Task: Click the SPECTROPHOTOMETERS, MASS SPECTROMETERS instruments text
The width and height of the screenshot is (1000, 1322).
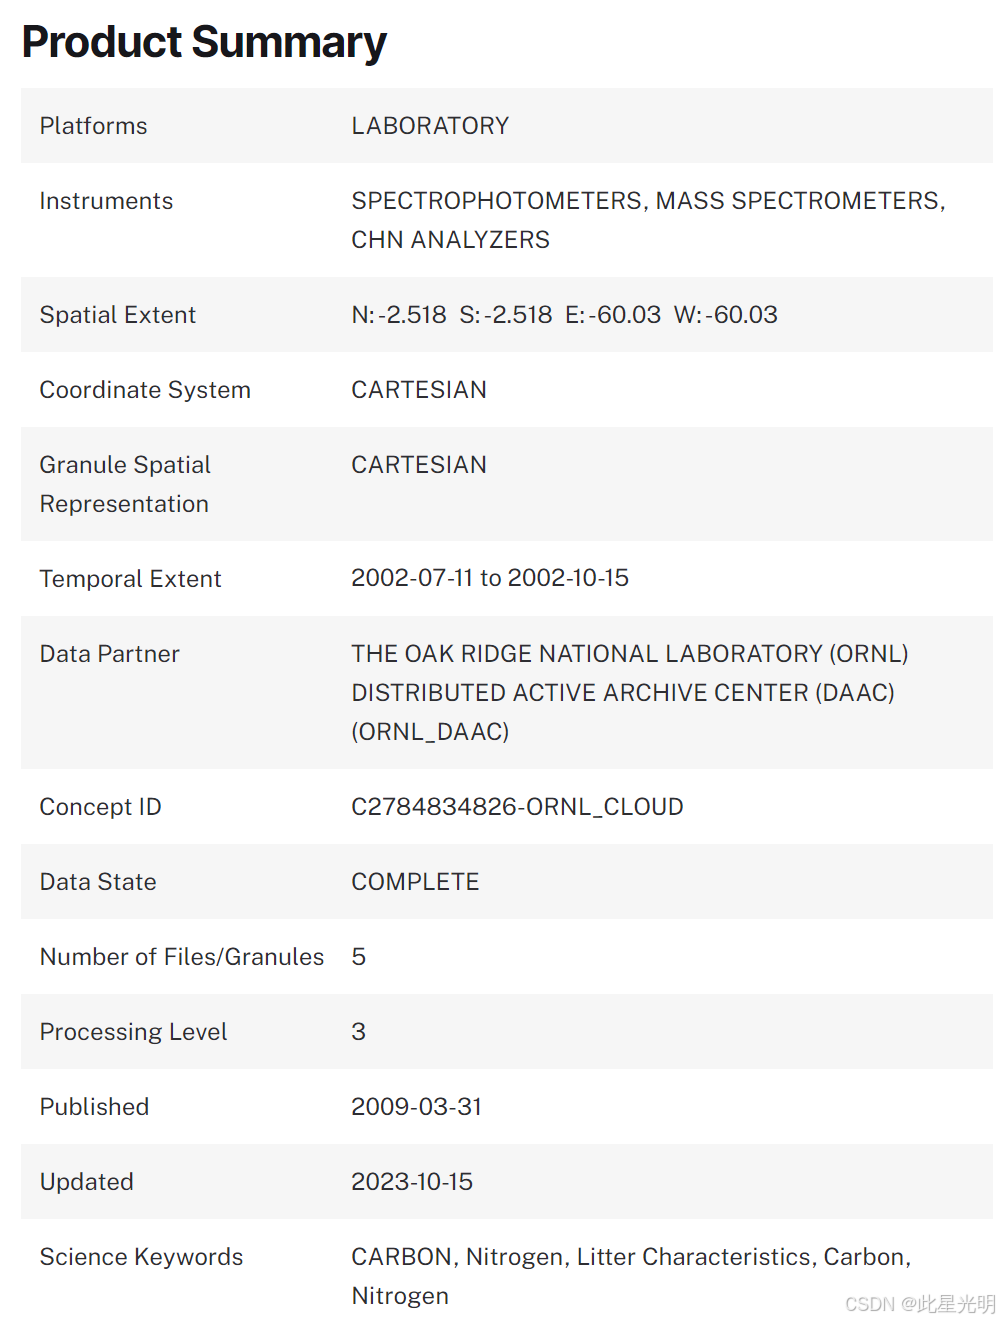Action: click(647, 201)
